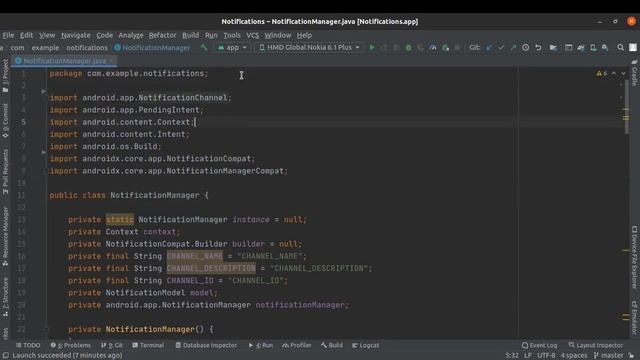
Task: Click the Profile app icon
Action: (433, 48)
